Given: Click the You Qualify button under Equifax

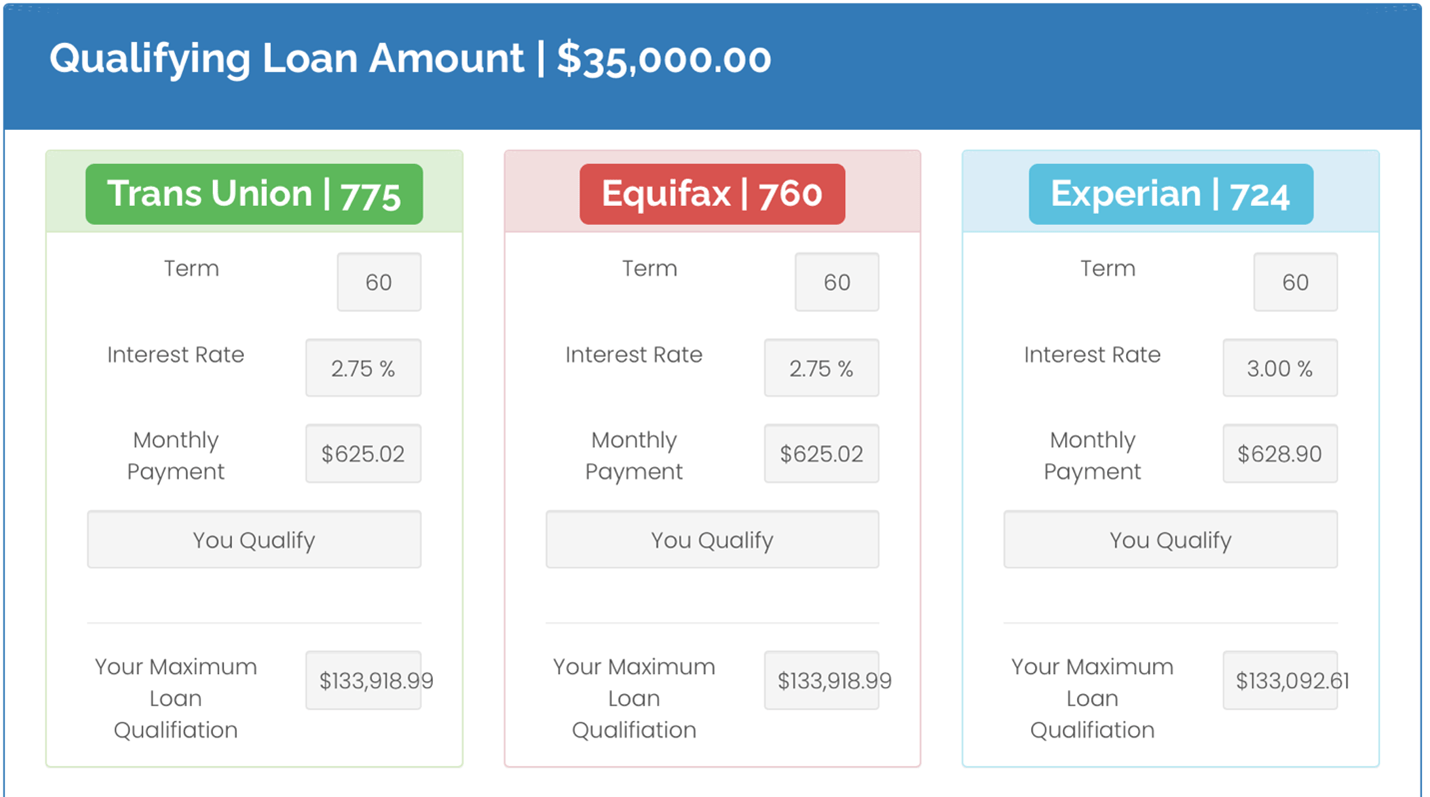Looking at the screenshot, I should pyautogui.click(x=711, y=539).
